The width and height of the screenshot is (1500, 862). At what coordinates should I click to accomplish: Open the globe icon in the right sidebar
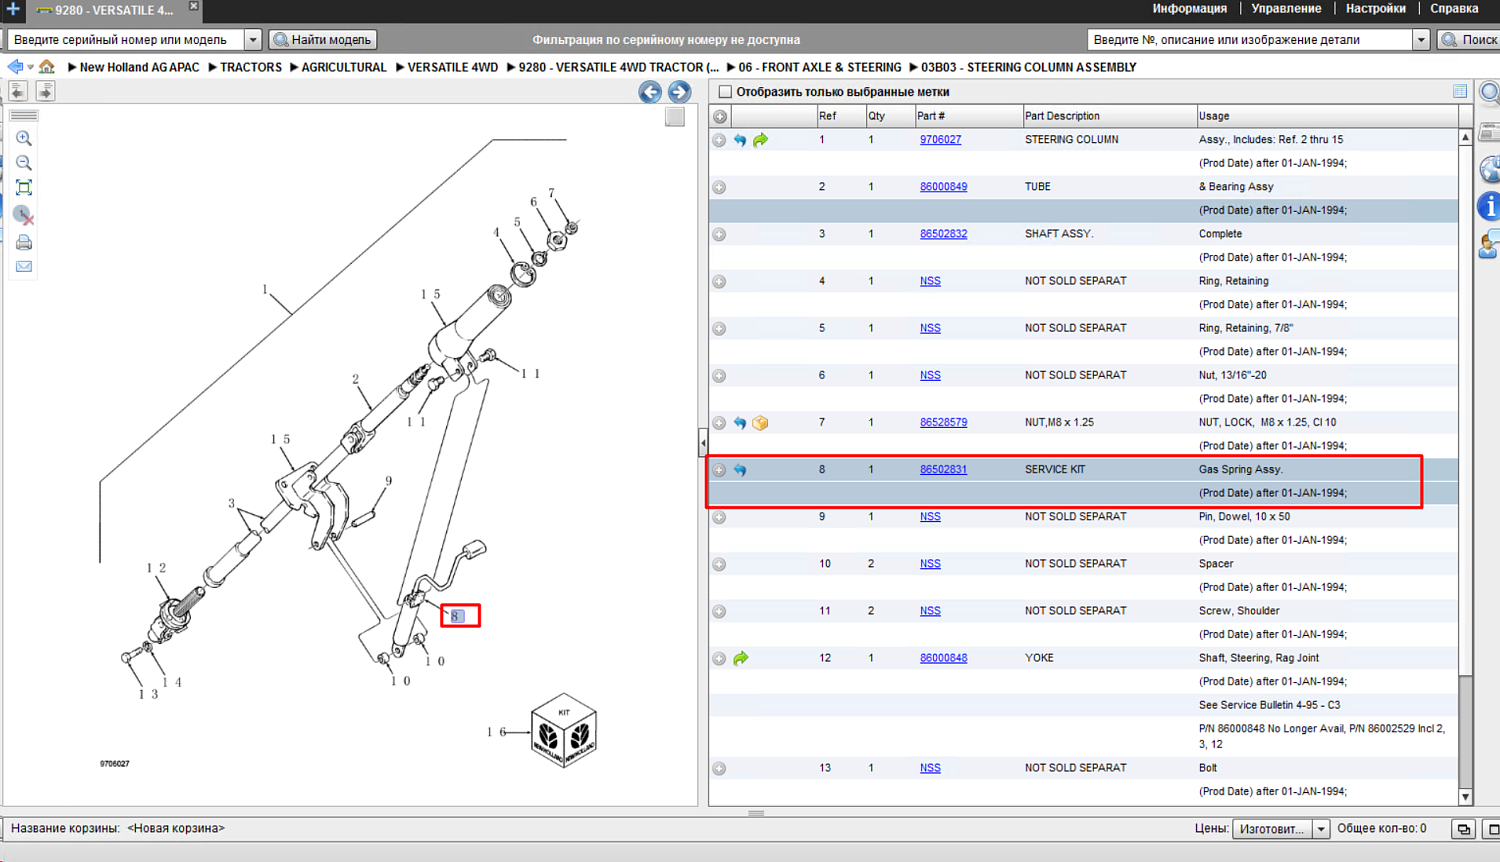point(1490,169)
